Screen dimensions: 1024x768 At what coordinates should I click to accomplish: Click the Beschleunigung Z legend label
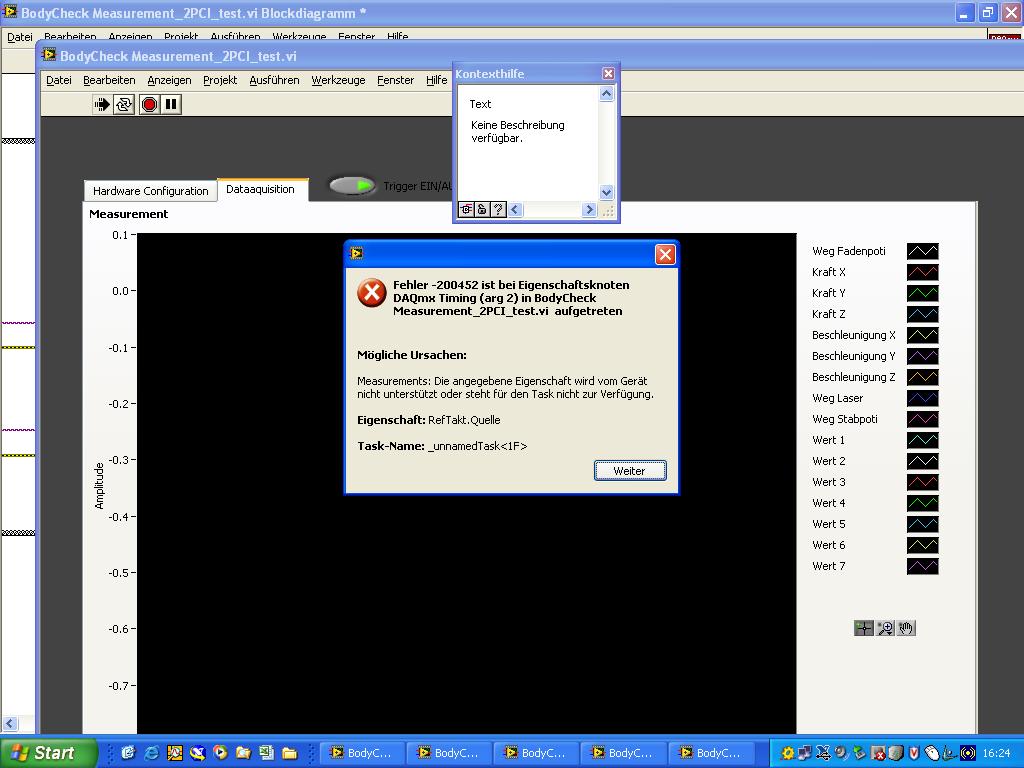click(x=854, y=377)
